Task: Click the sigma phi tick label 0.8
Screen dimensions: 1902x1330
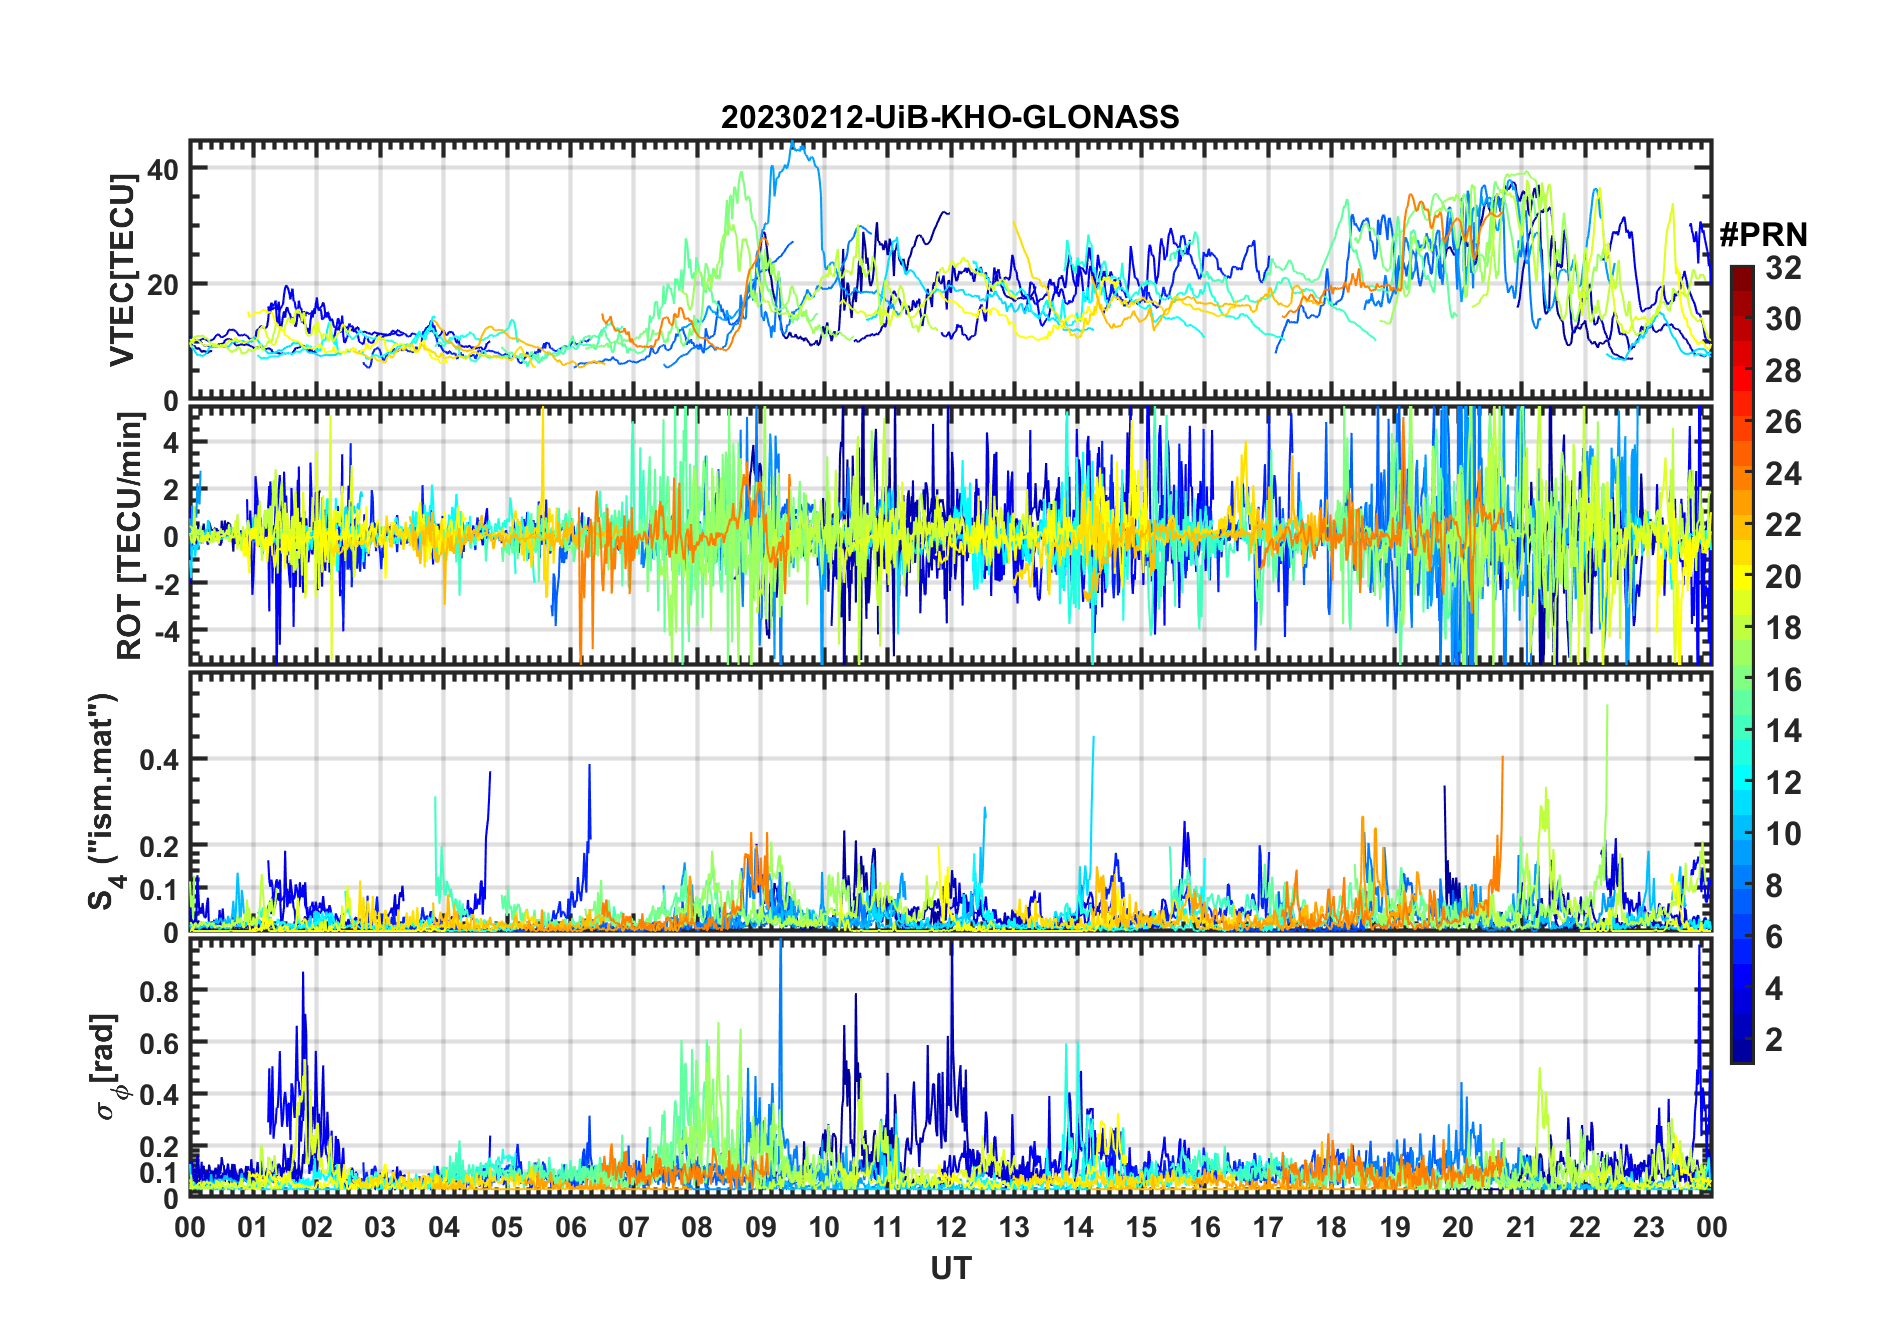Action: tap(158, 991)
